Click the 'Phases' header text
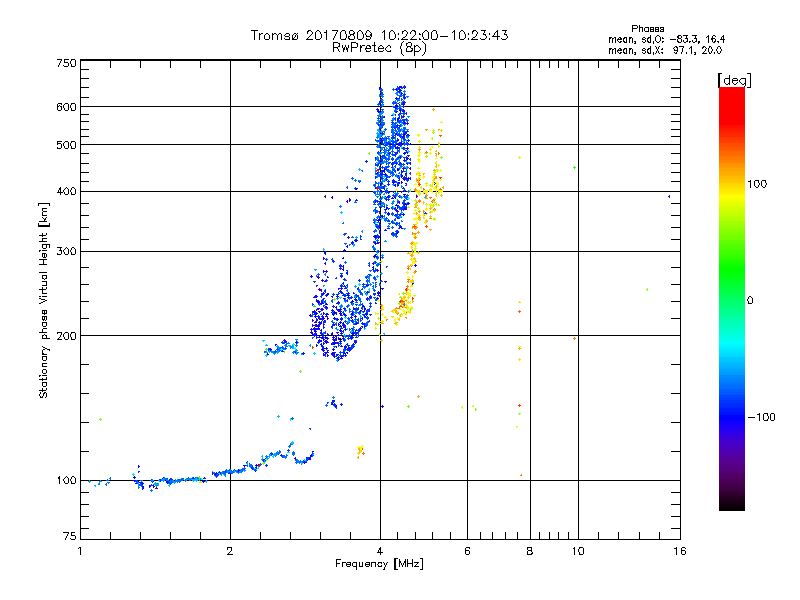The height and width of the screenshot is (600, 800). tap(647, 29)
